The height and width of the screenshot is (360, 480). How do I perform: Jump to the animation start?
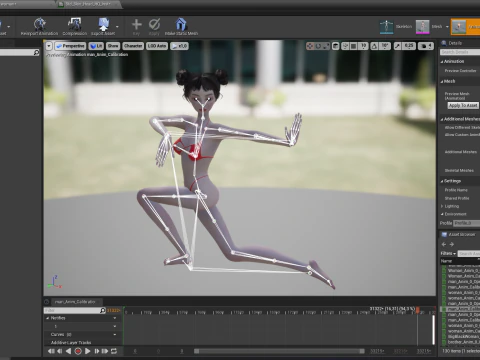tap(51, 351)
